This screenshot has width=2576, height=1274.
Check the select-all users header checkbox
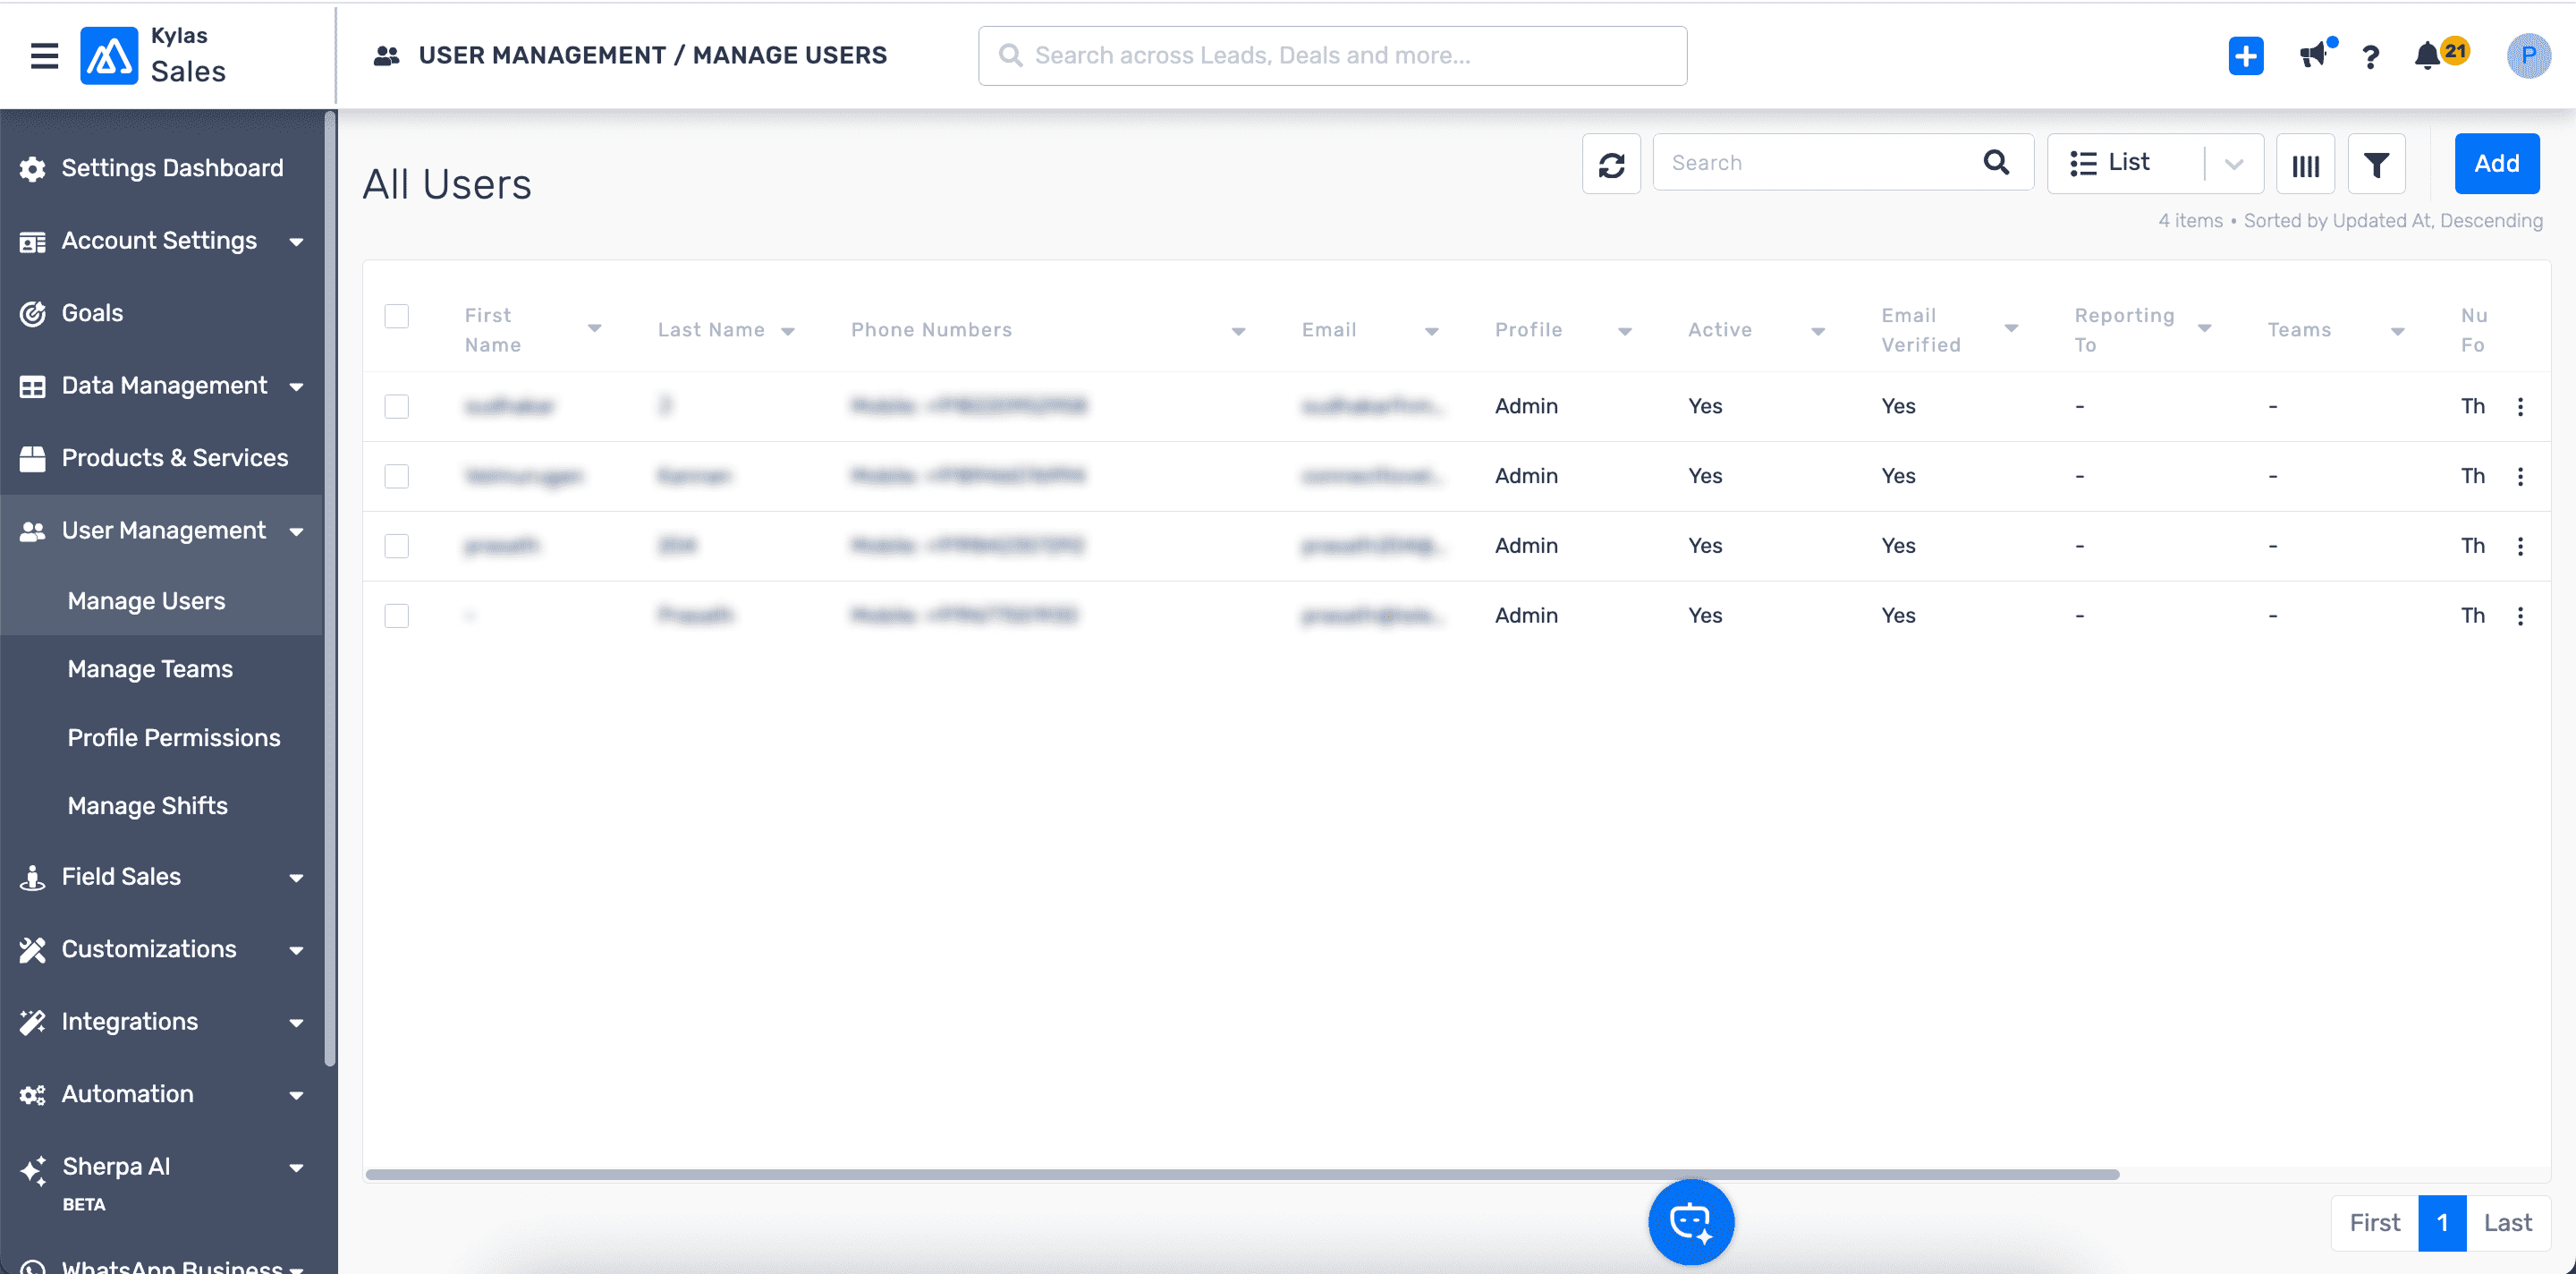(397, 316)
